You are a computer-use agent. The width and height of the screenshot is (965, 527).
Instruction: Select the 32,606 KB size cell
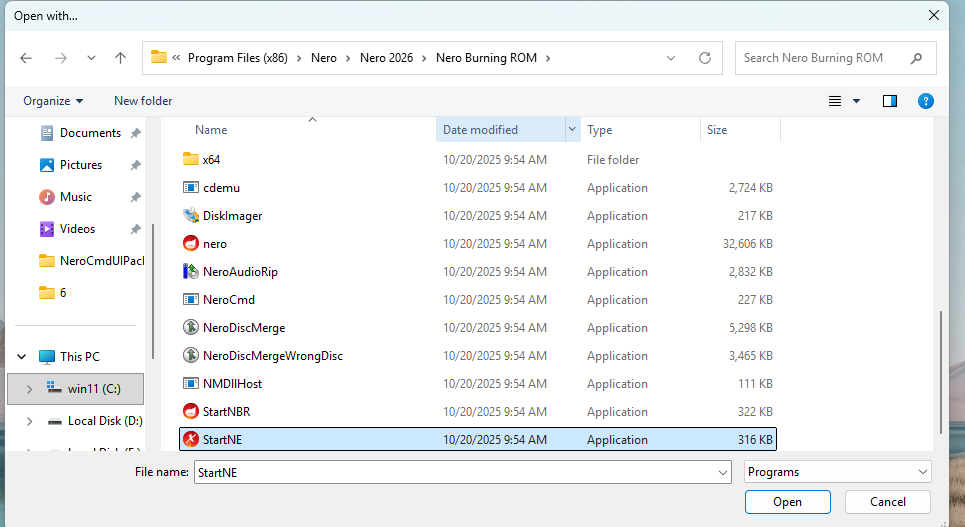748,244
